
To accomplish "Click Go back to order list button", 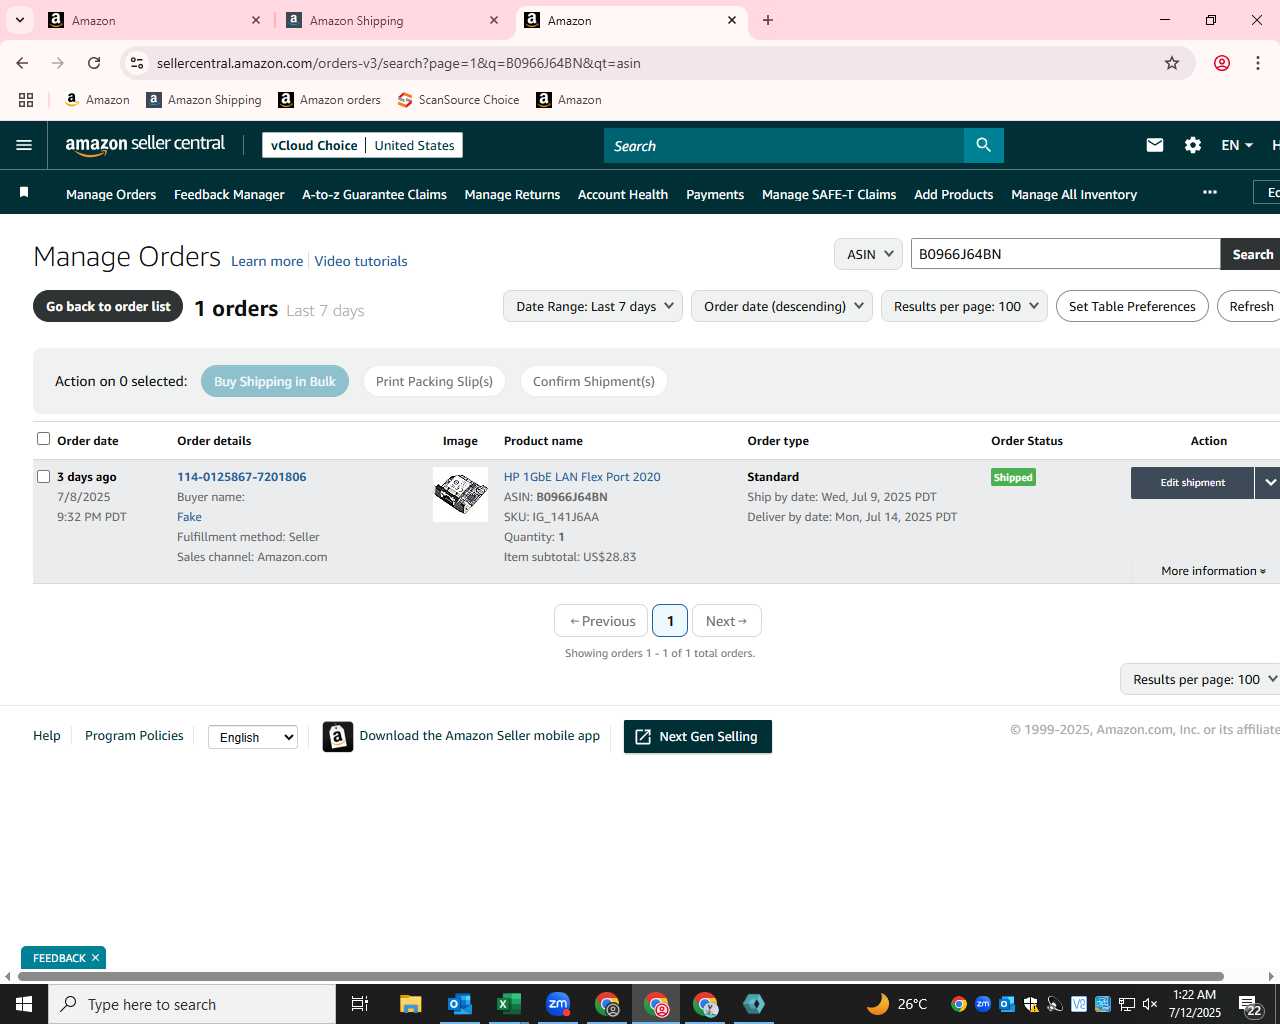I will tap(108, 306).
